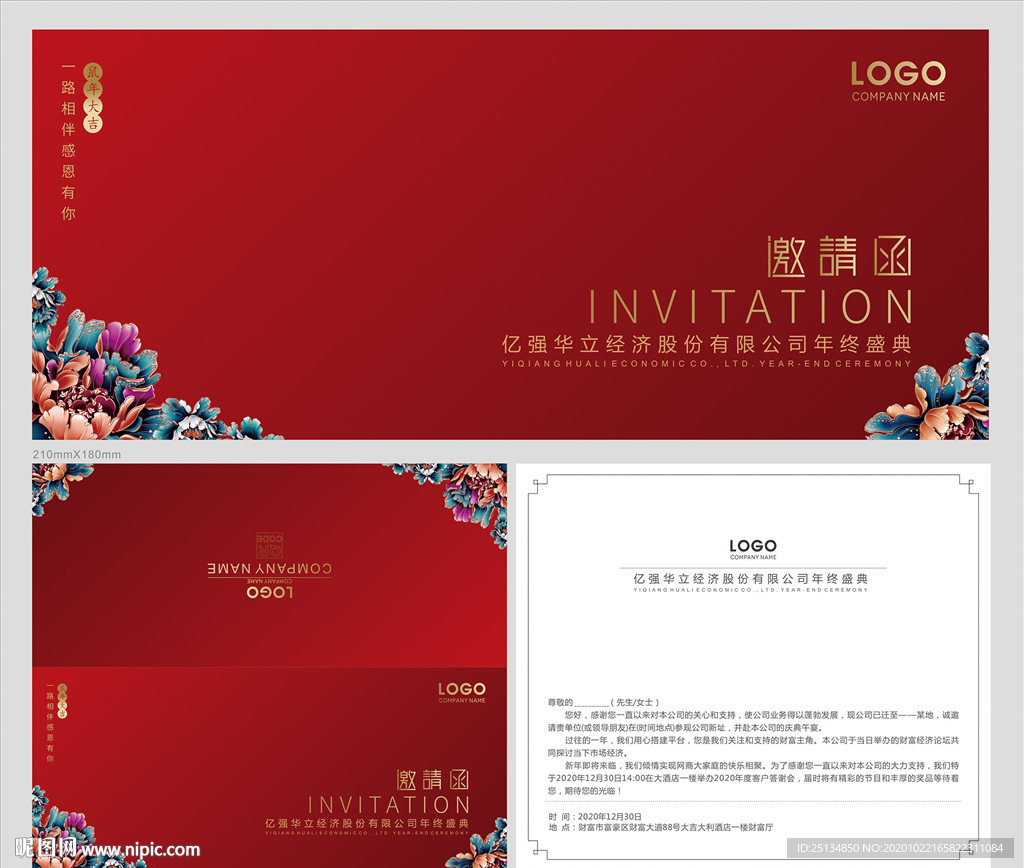Select the YIQIANG HUALI ECONOMIC pinyin line on the main cover
The width and height of the screenshot is (1024, 868).
[707, 364]
